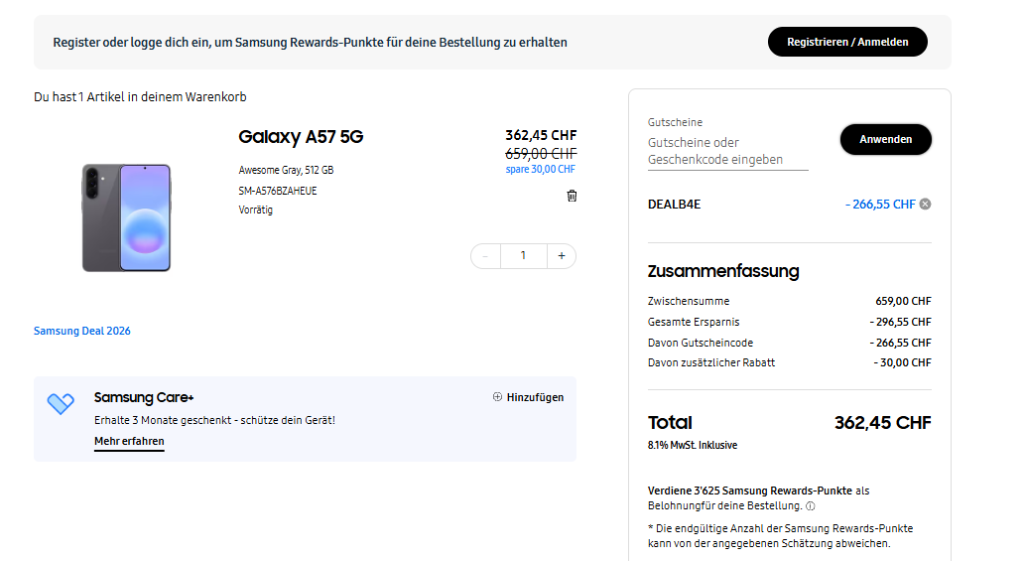Screen dimensions: 1024x561
Task: Add Samsung Care+ via Hinzufügen
Action: click(528, 397)
